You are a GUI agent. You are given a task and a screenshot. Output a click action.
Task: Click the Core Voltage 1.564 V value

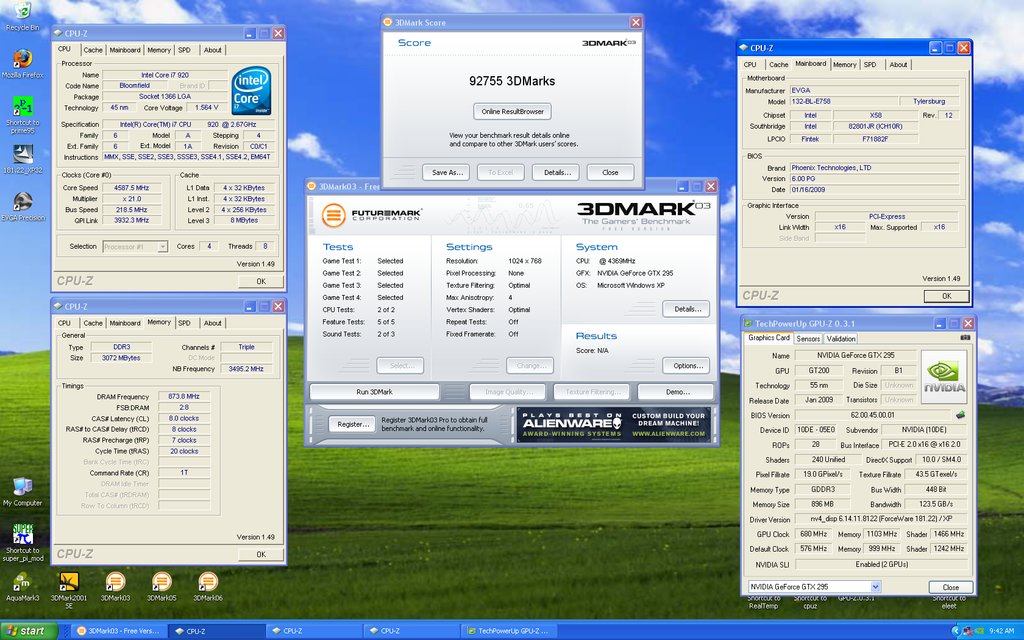pos(207,107)
